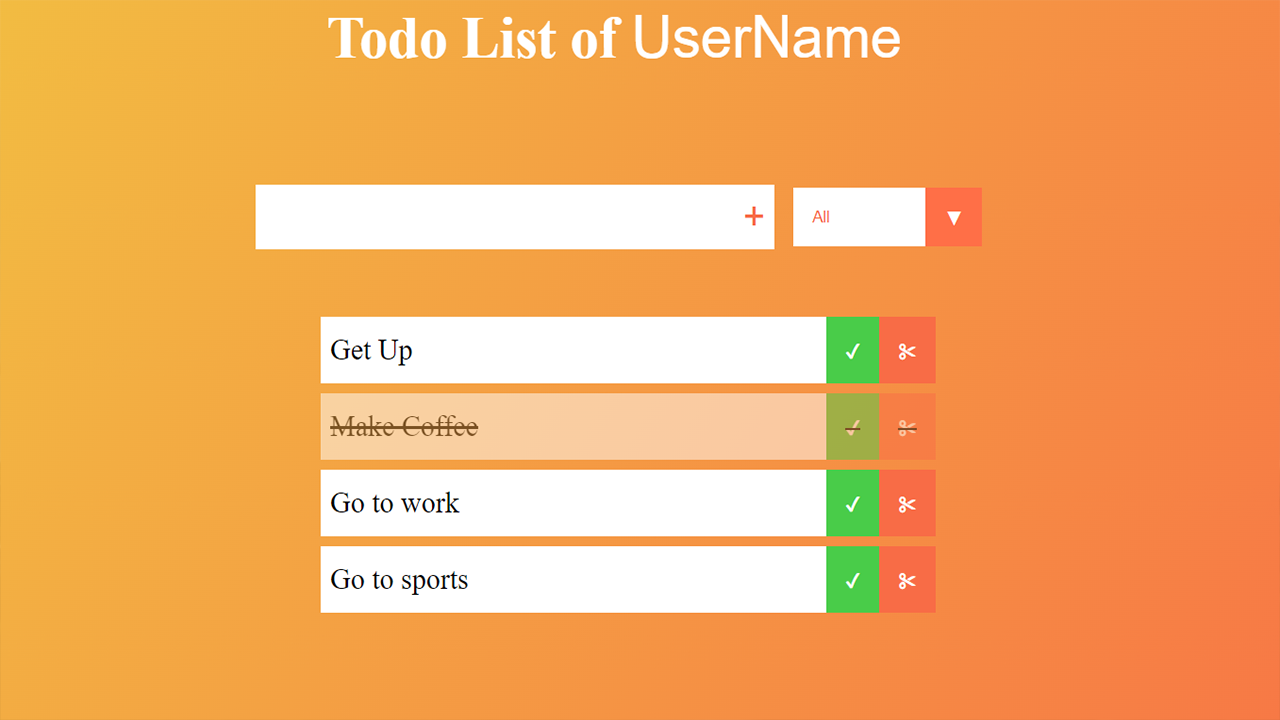Complete the "Go to sports" task
The width and height of the screenshot is (1280, 720).
(852, 580)
